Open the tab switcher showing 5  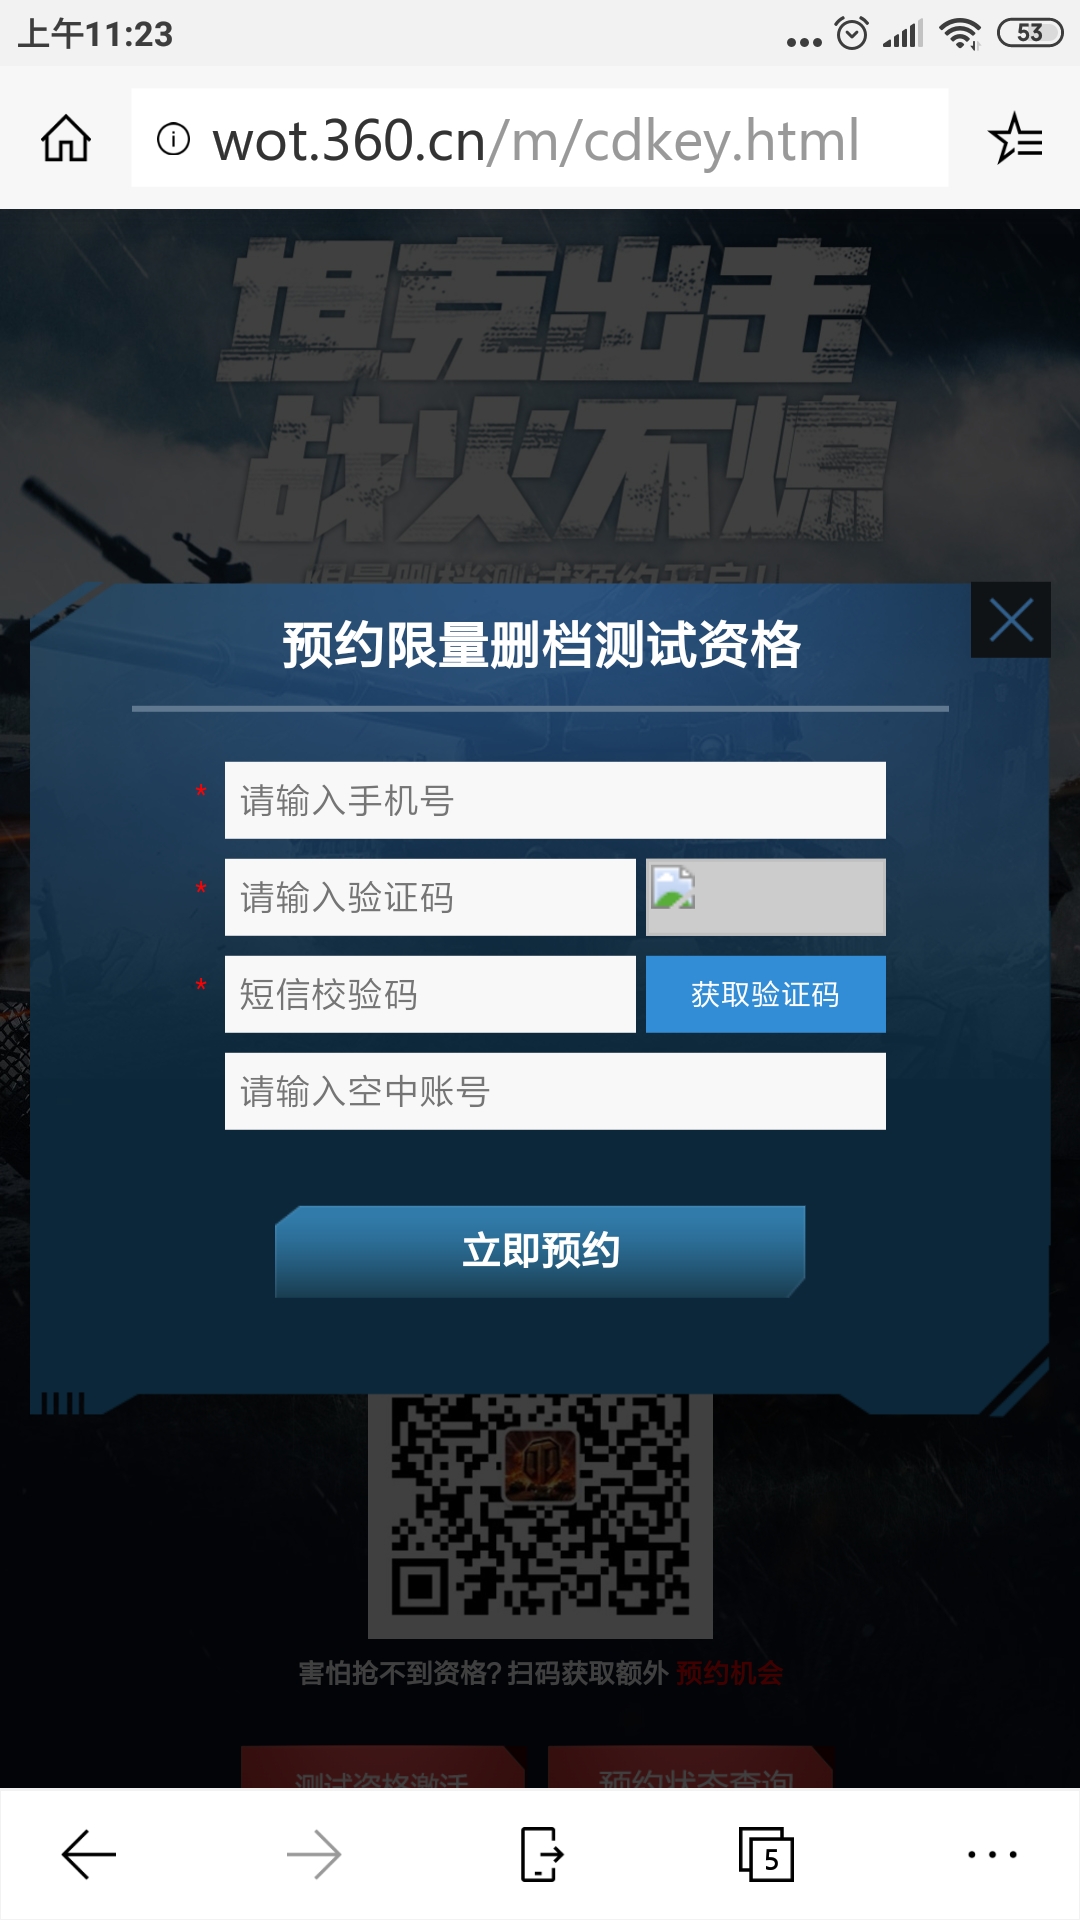(x=766, y=1855)
